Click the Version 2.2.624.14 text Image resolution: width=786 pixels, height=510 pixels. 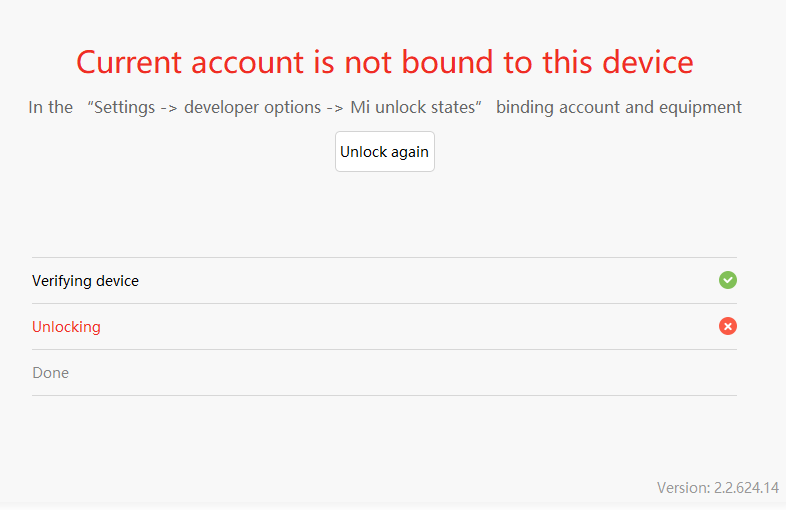tap(718, 487)
